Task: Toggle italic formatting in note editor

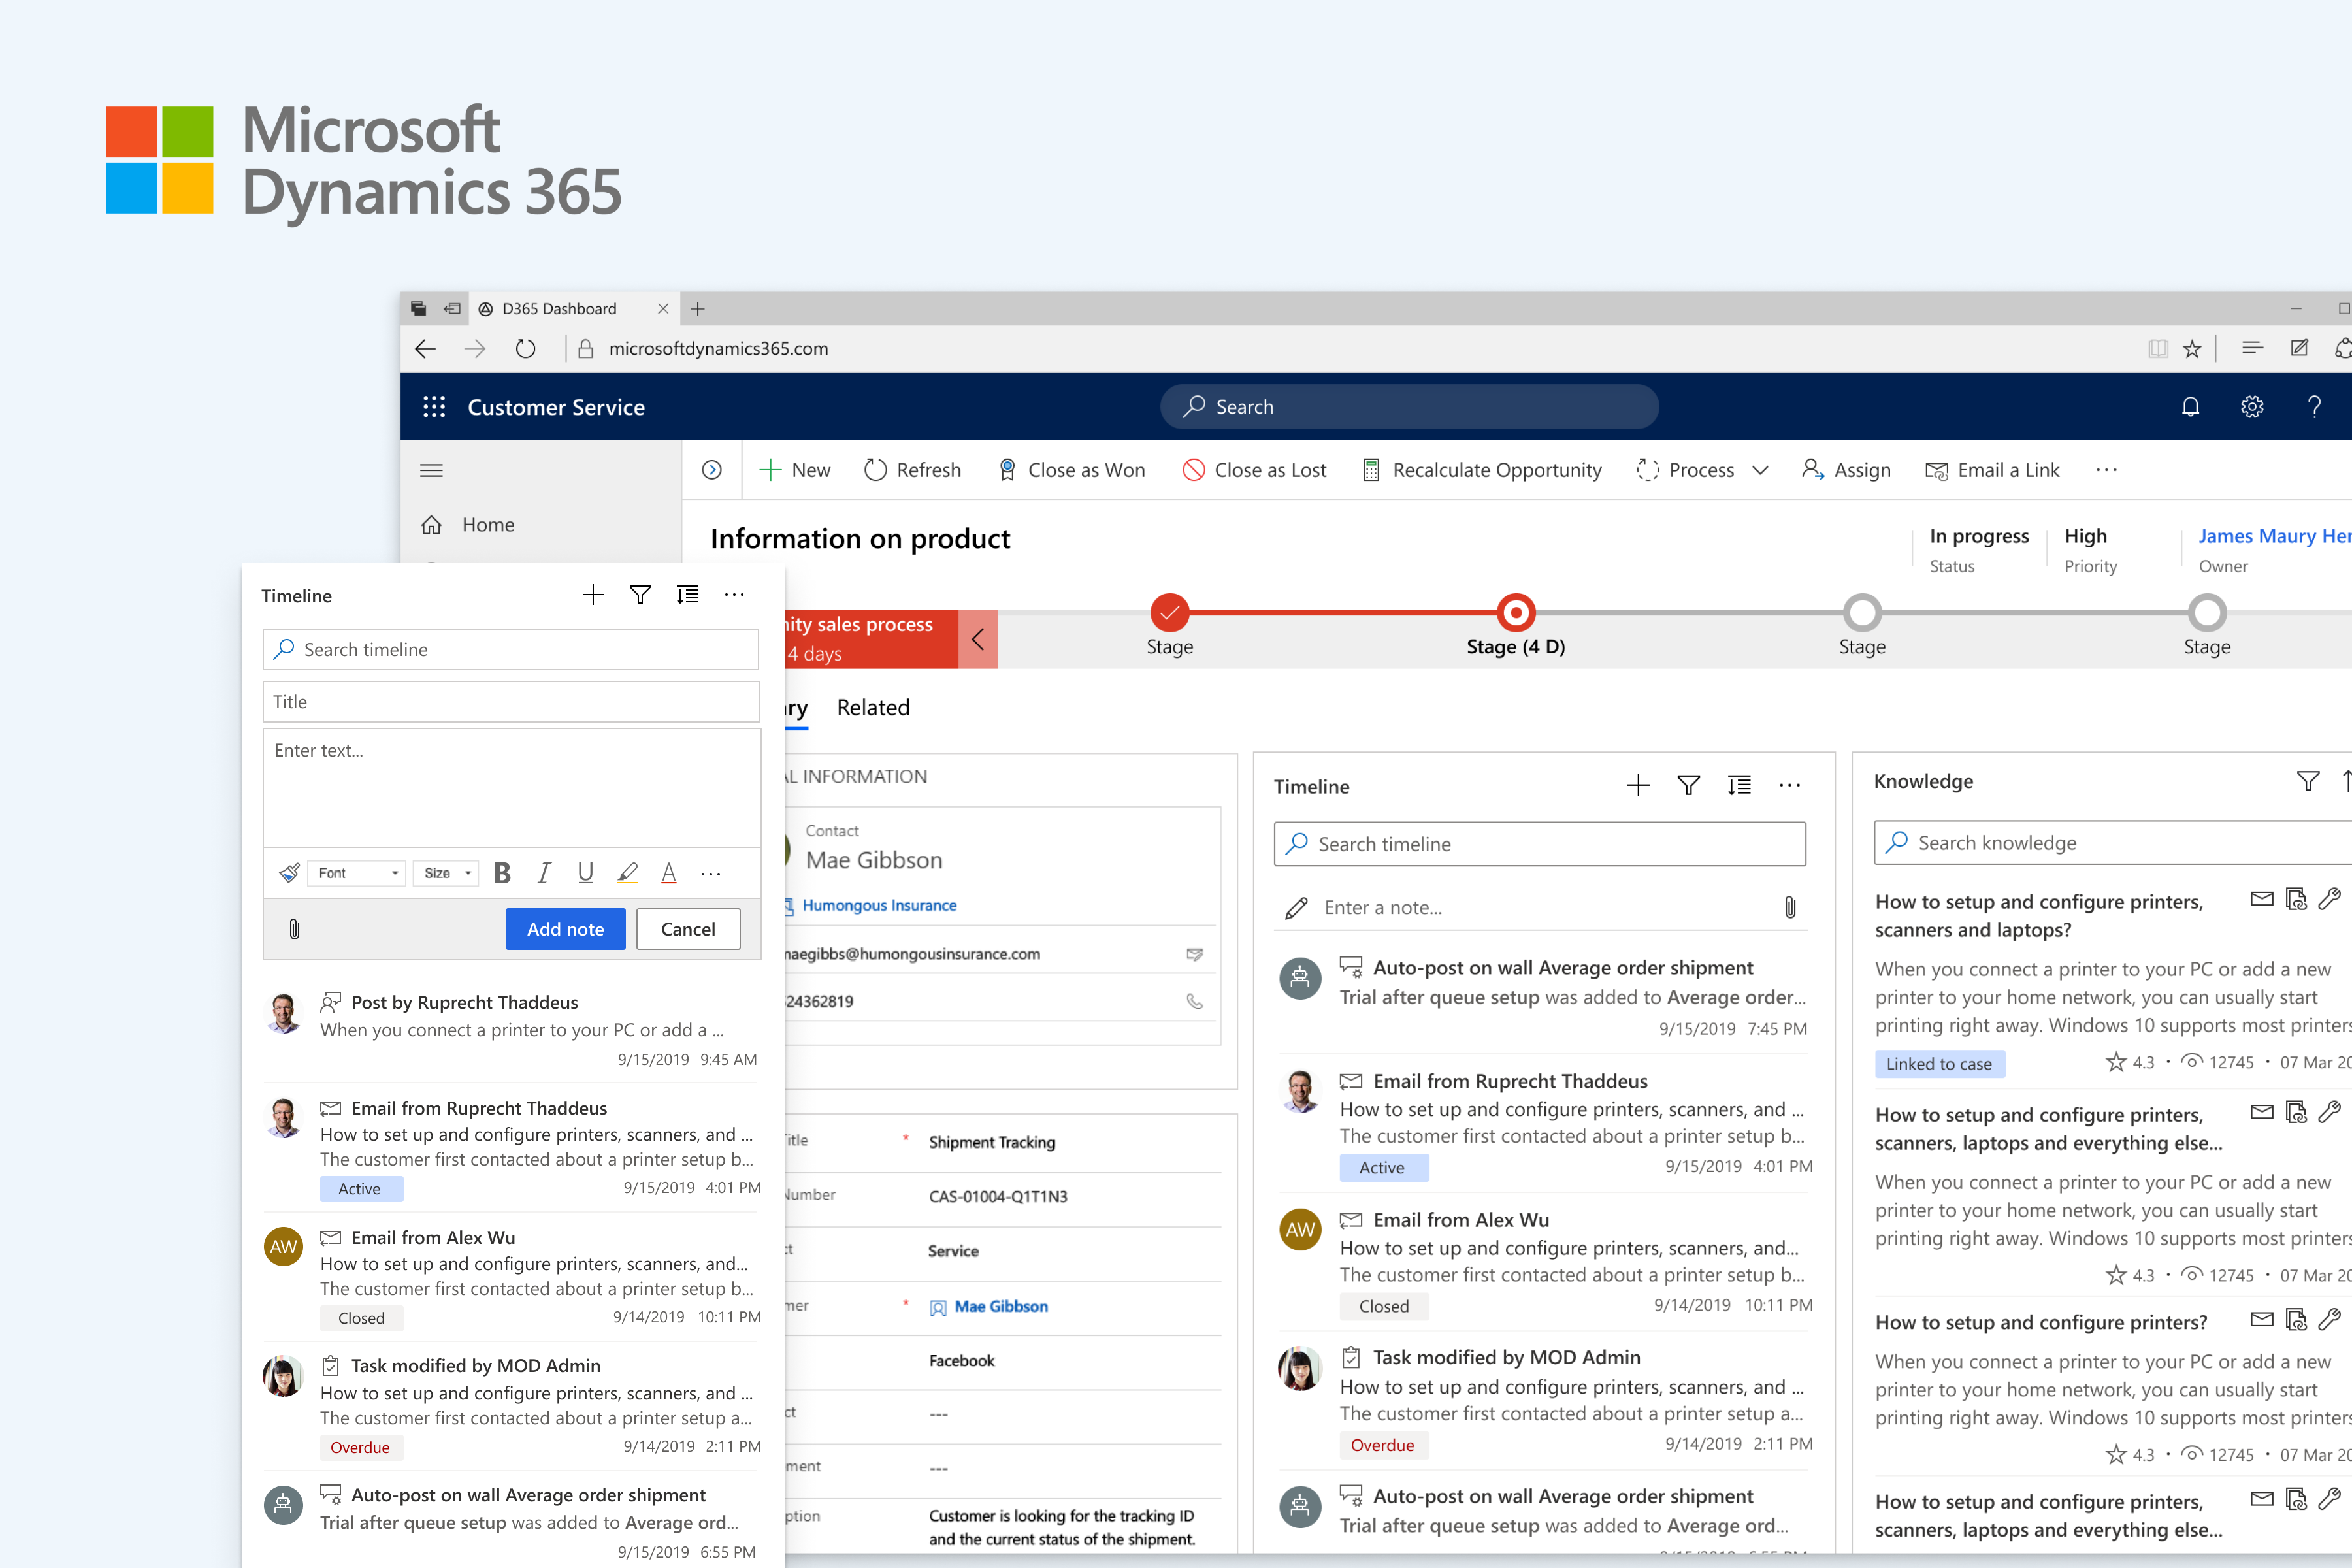Action: (x=543, y=873)
